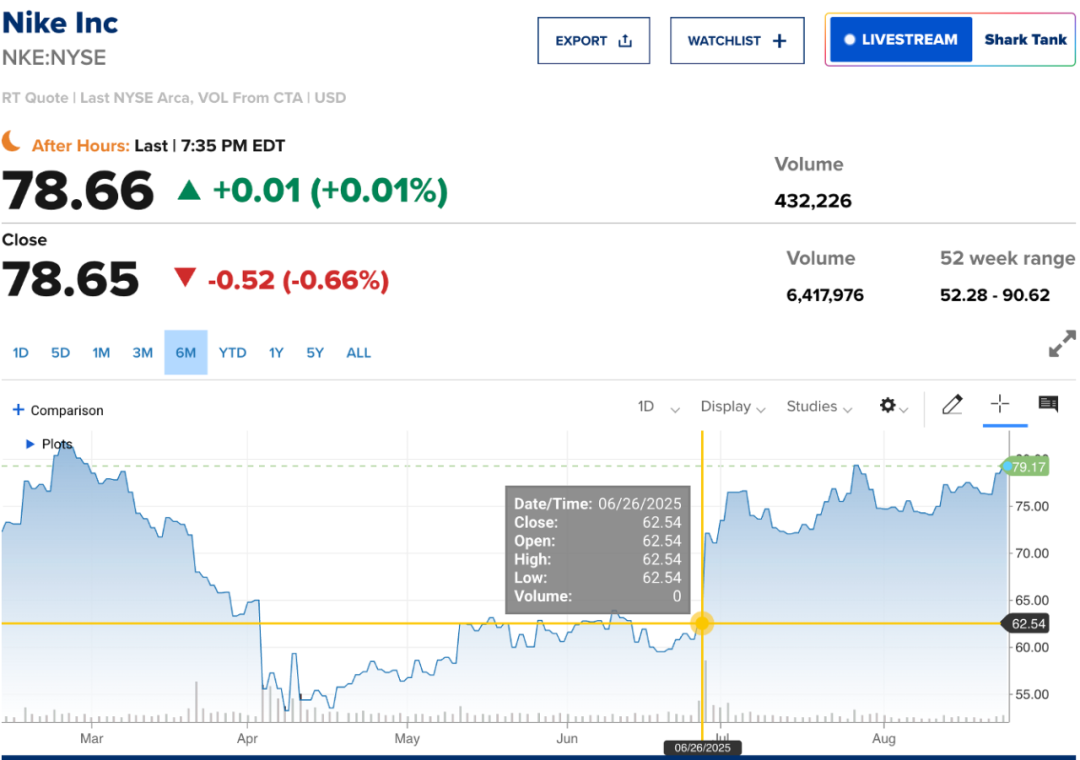Expand the Plots disclosure triangle
The height and width of the screenshot is (760, 1080).
coord(30,444)
